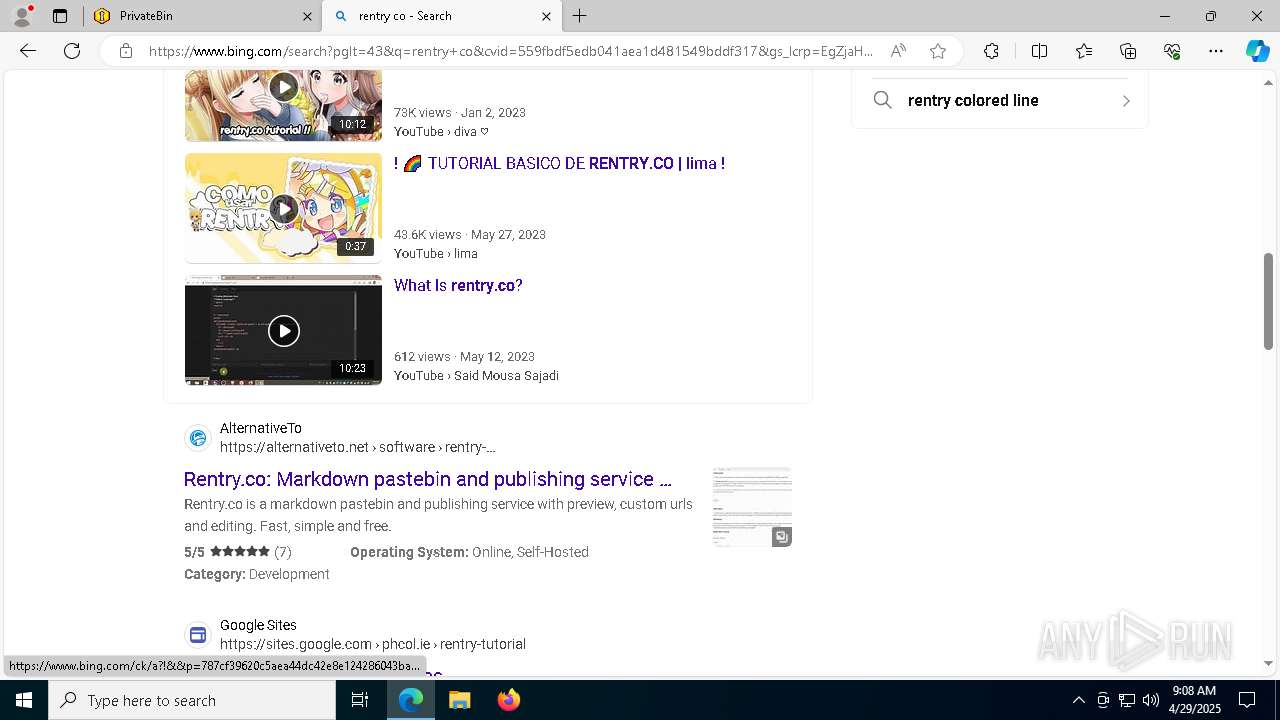Activate Read aloud icon
Screen dimensions: 1280x720
[898, 51]
